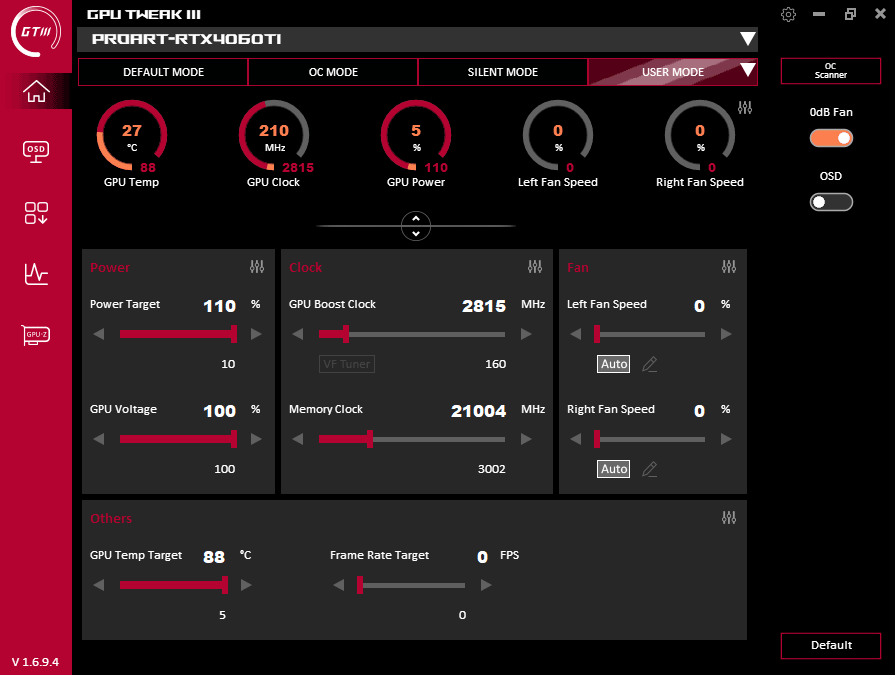
Task: Click the GPU Clock gauge
Action: point(274,136)
